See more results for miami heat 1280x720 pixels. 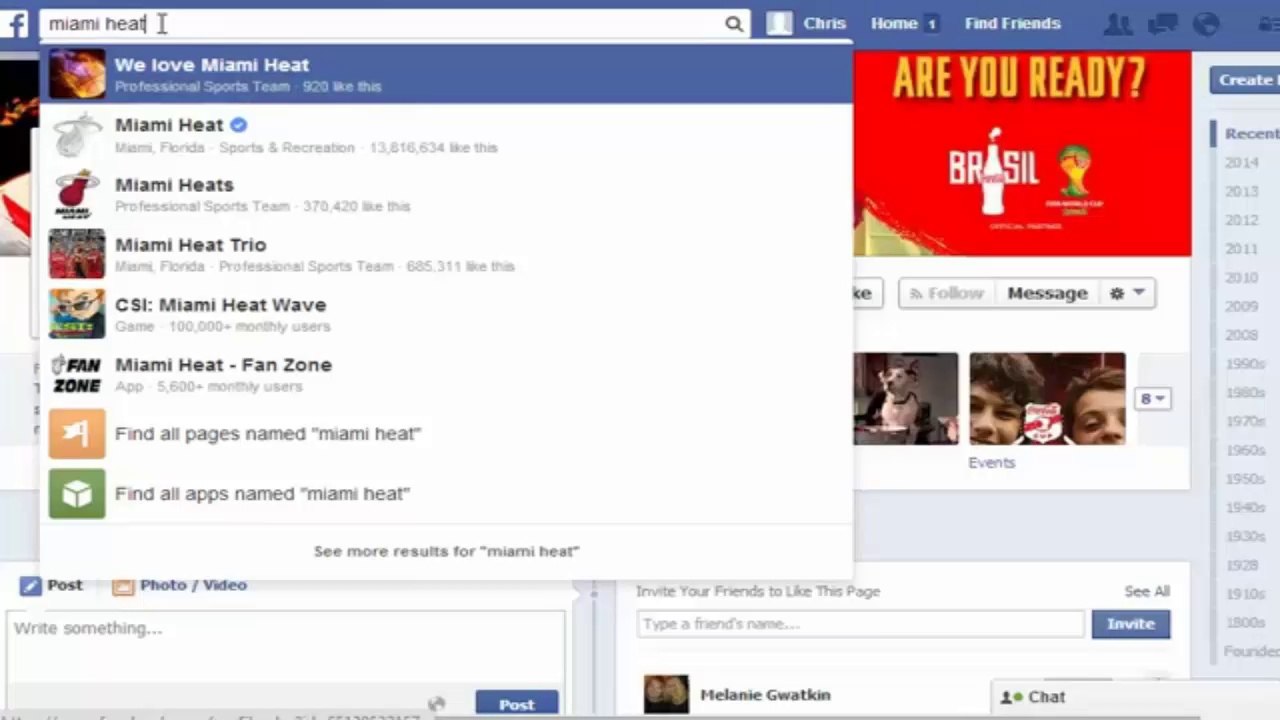(446, 551)
